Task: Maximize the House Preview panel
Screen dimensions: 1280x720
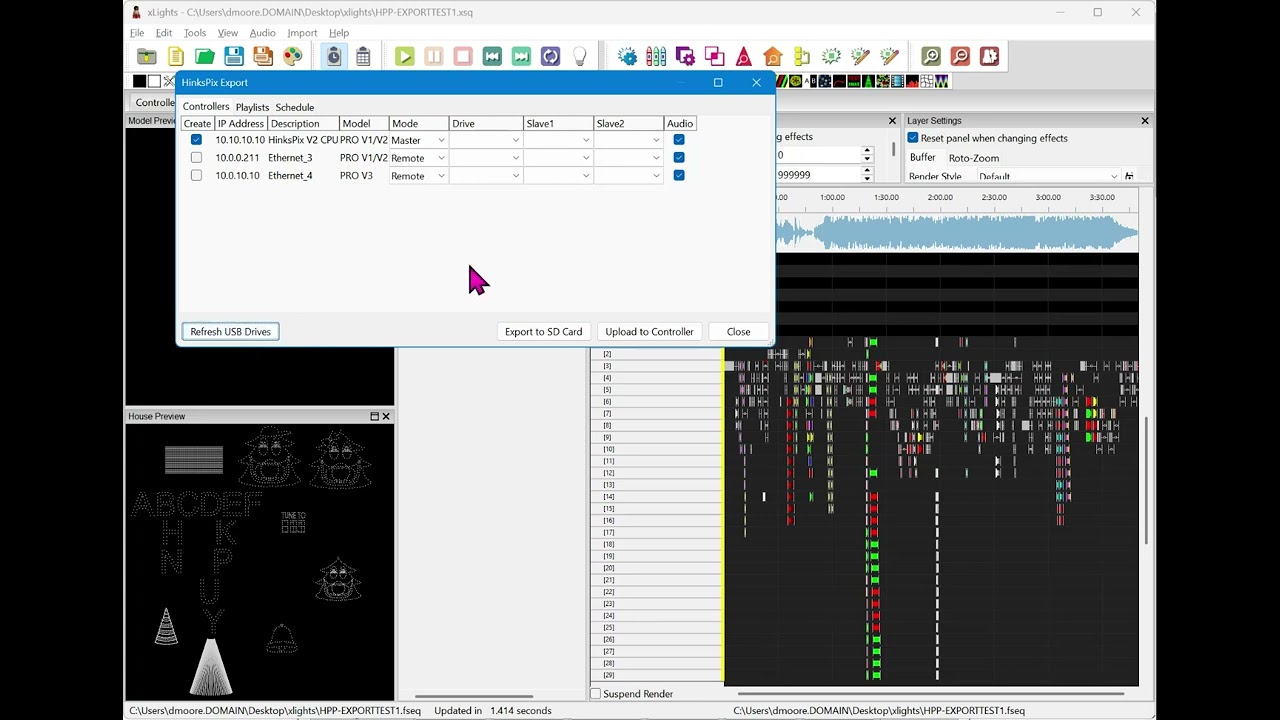Action: [x=374, y=416]
